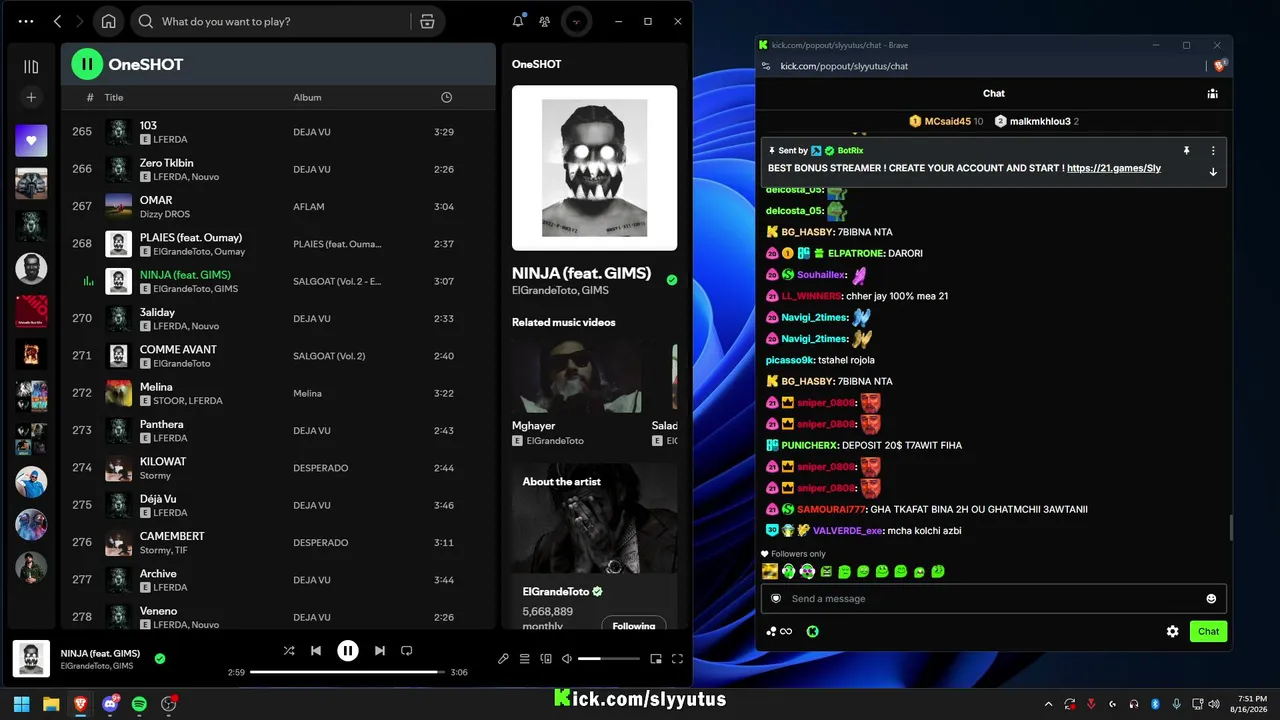
Task: Open the Melina album link
Action: click(307, 394)
